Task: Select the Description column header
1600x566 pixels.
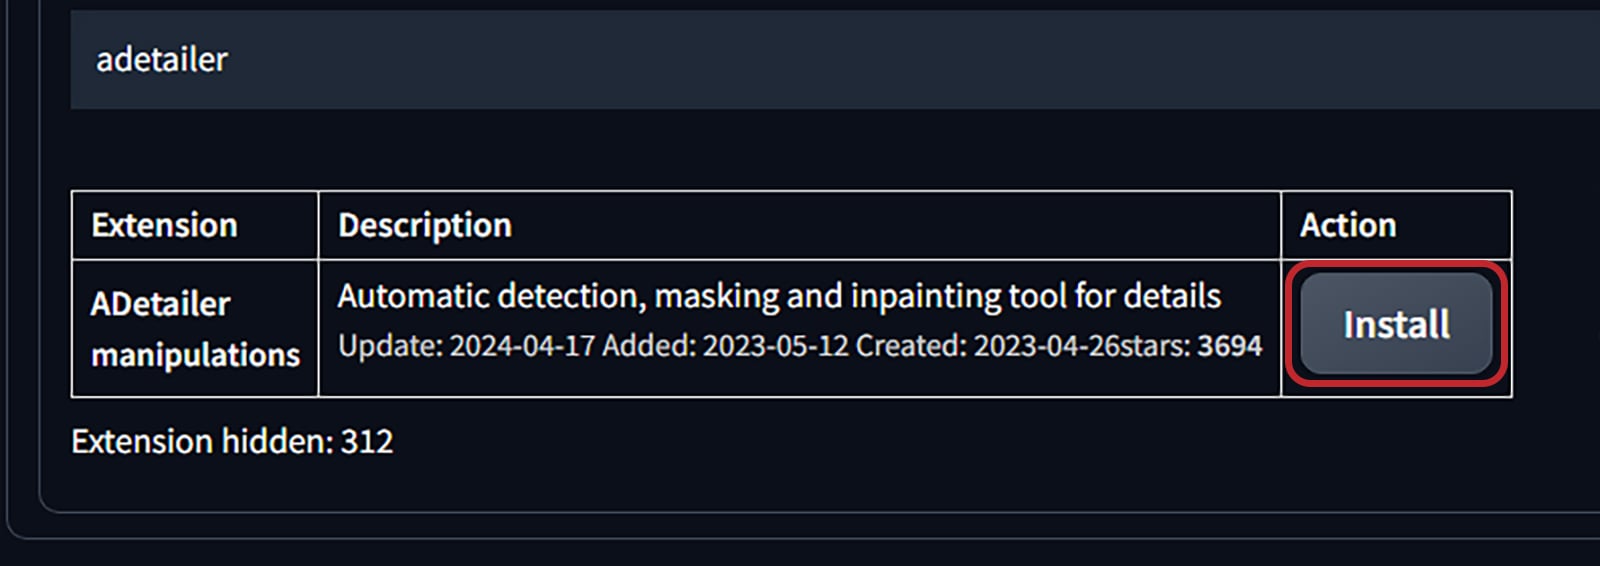Action: (425, 225)
